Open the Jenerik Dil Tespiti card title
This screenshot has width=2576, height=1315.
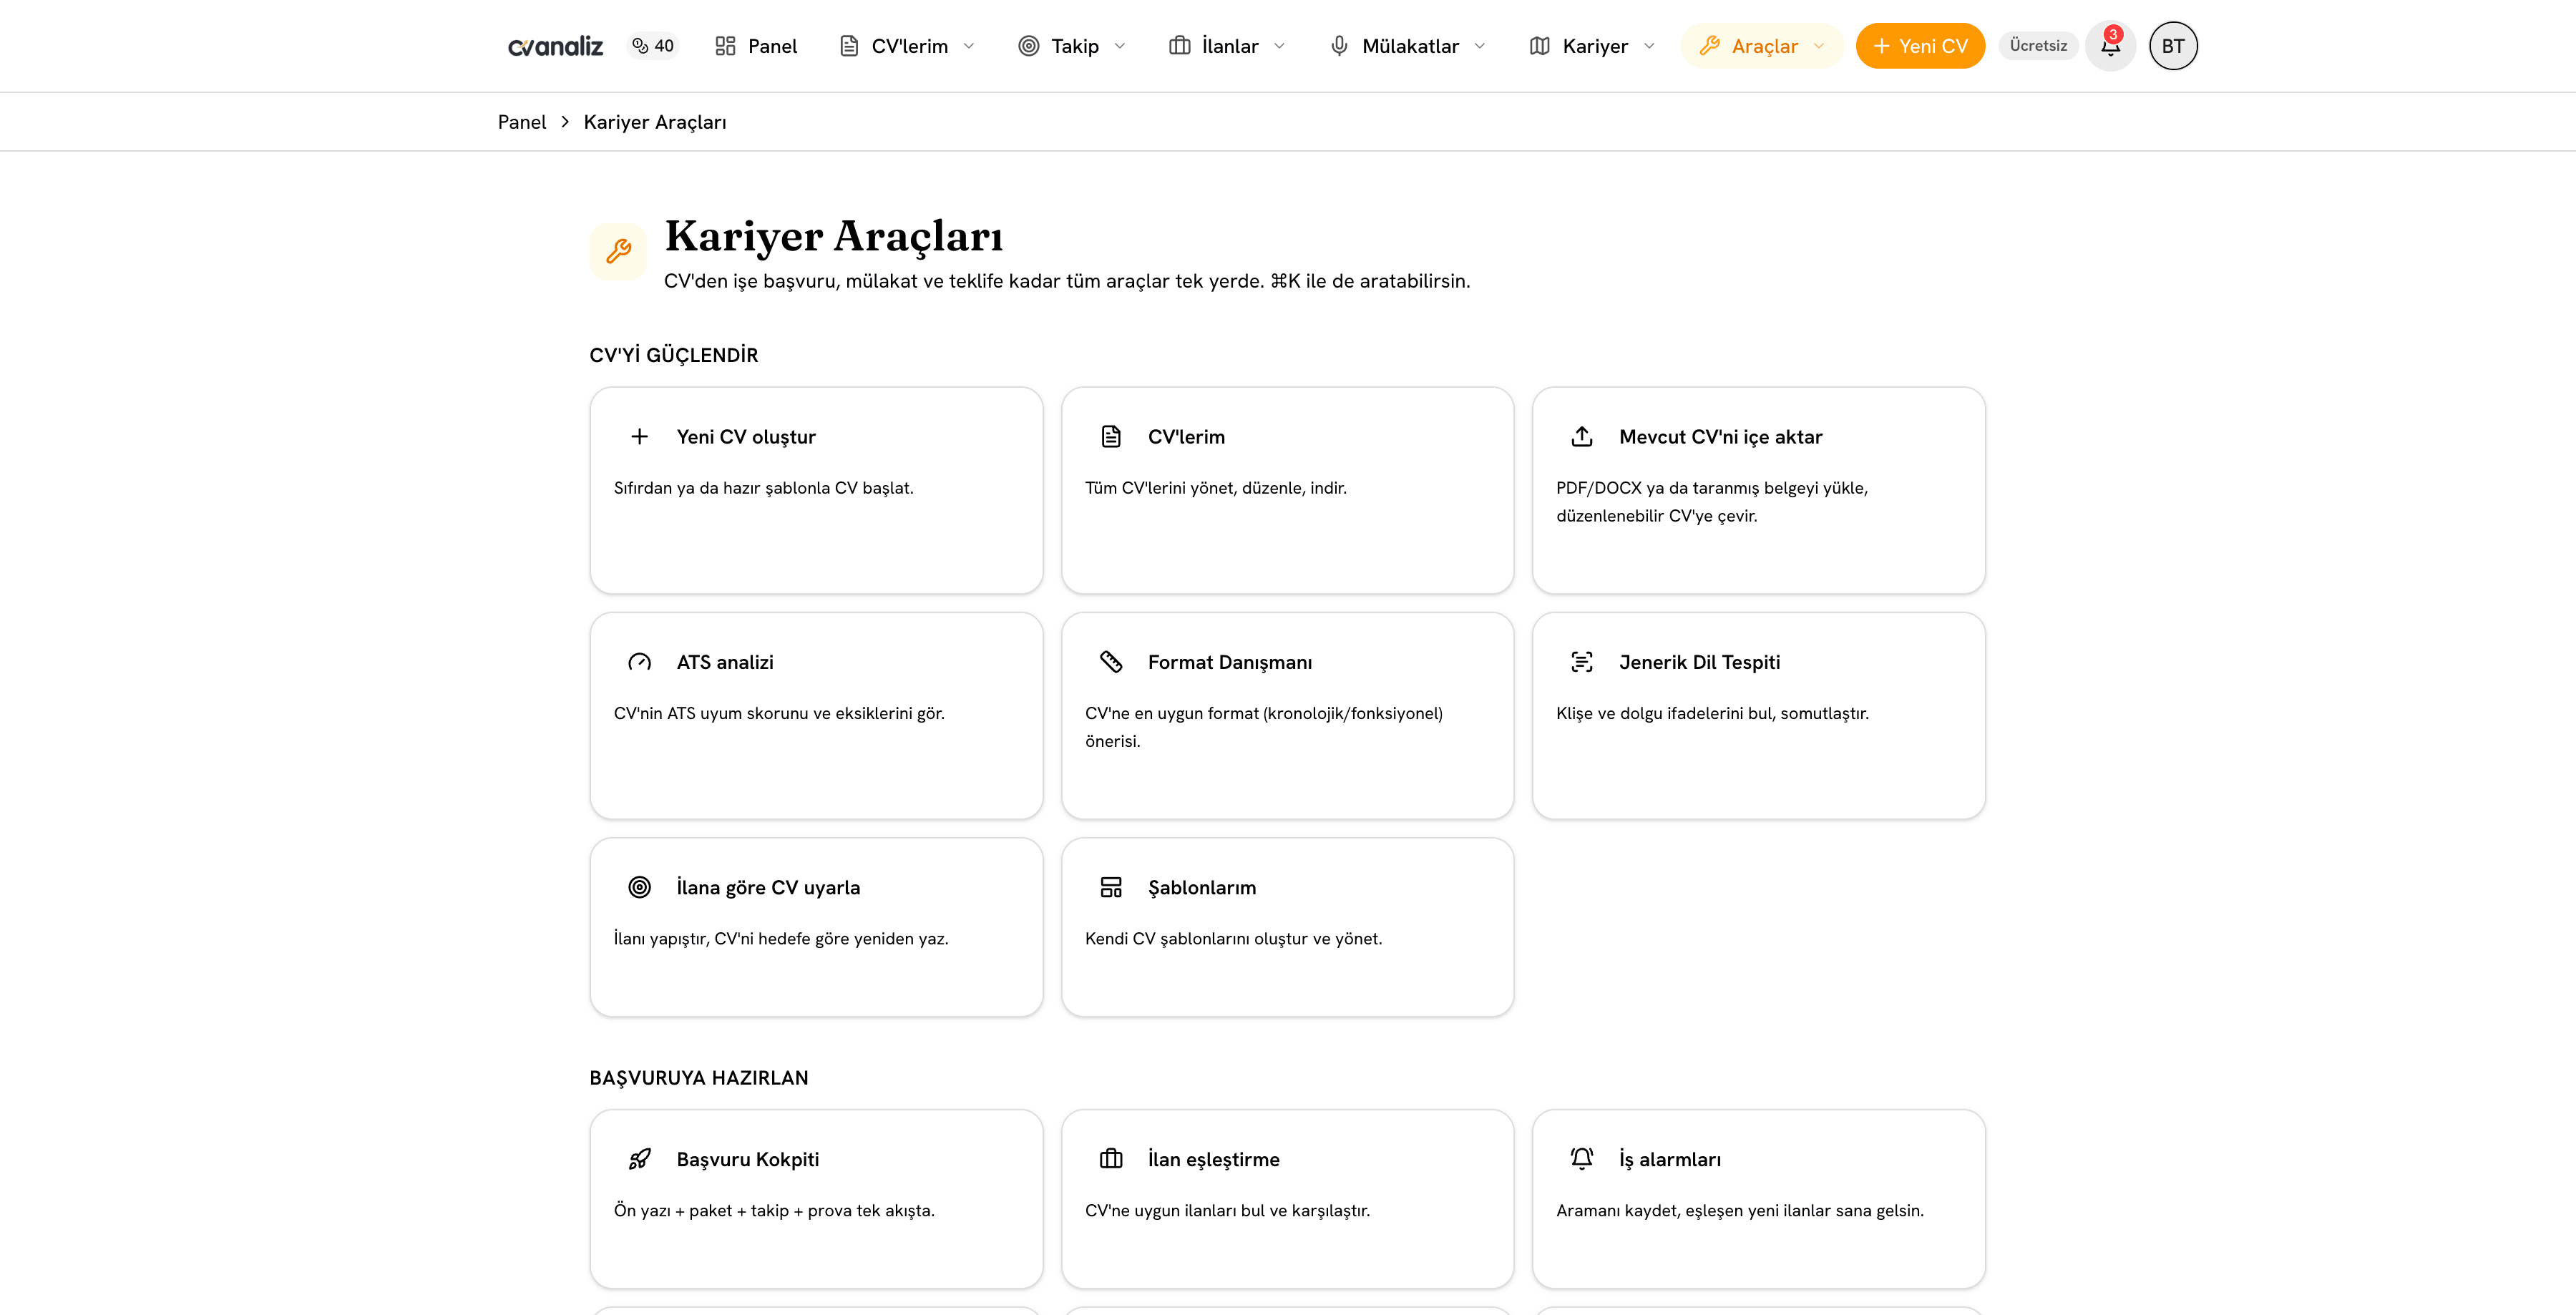(x=1700, y=662)
